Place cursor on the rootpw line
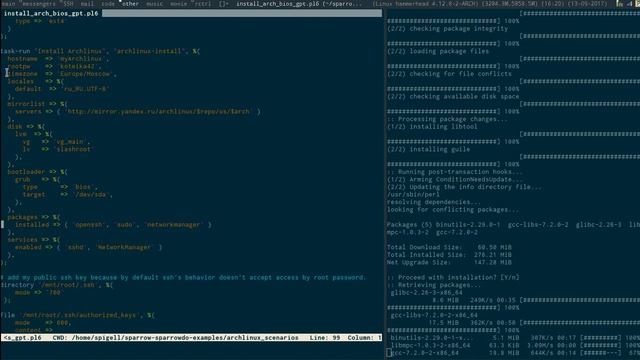Screen dimensions: 640x360 [54, 66]
